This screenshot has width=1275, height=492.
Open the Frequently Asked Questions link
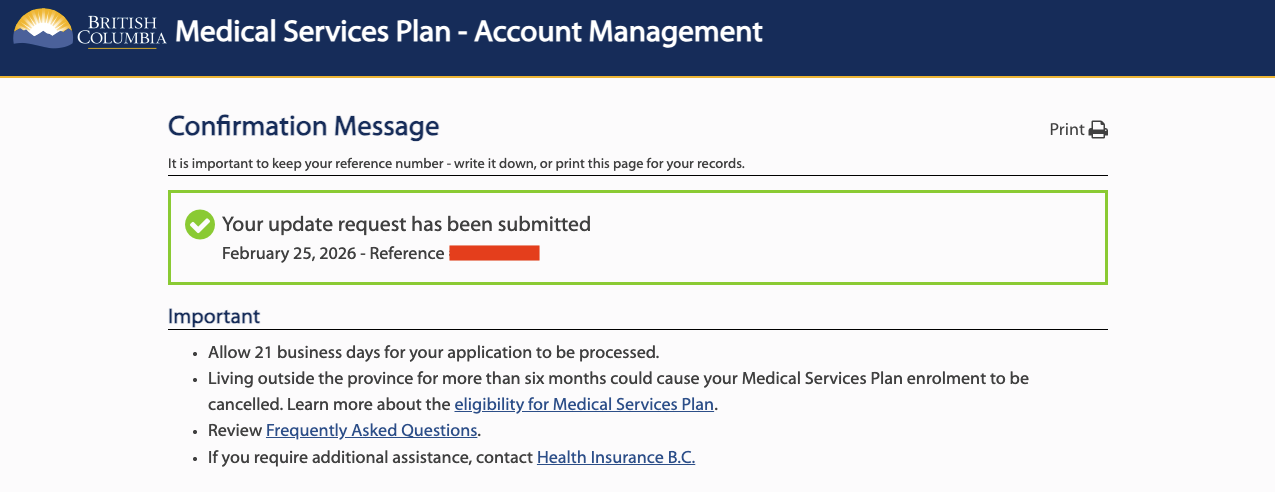tap(371, 431)
